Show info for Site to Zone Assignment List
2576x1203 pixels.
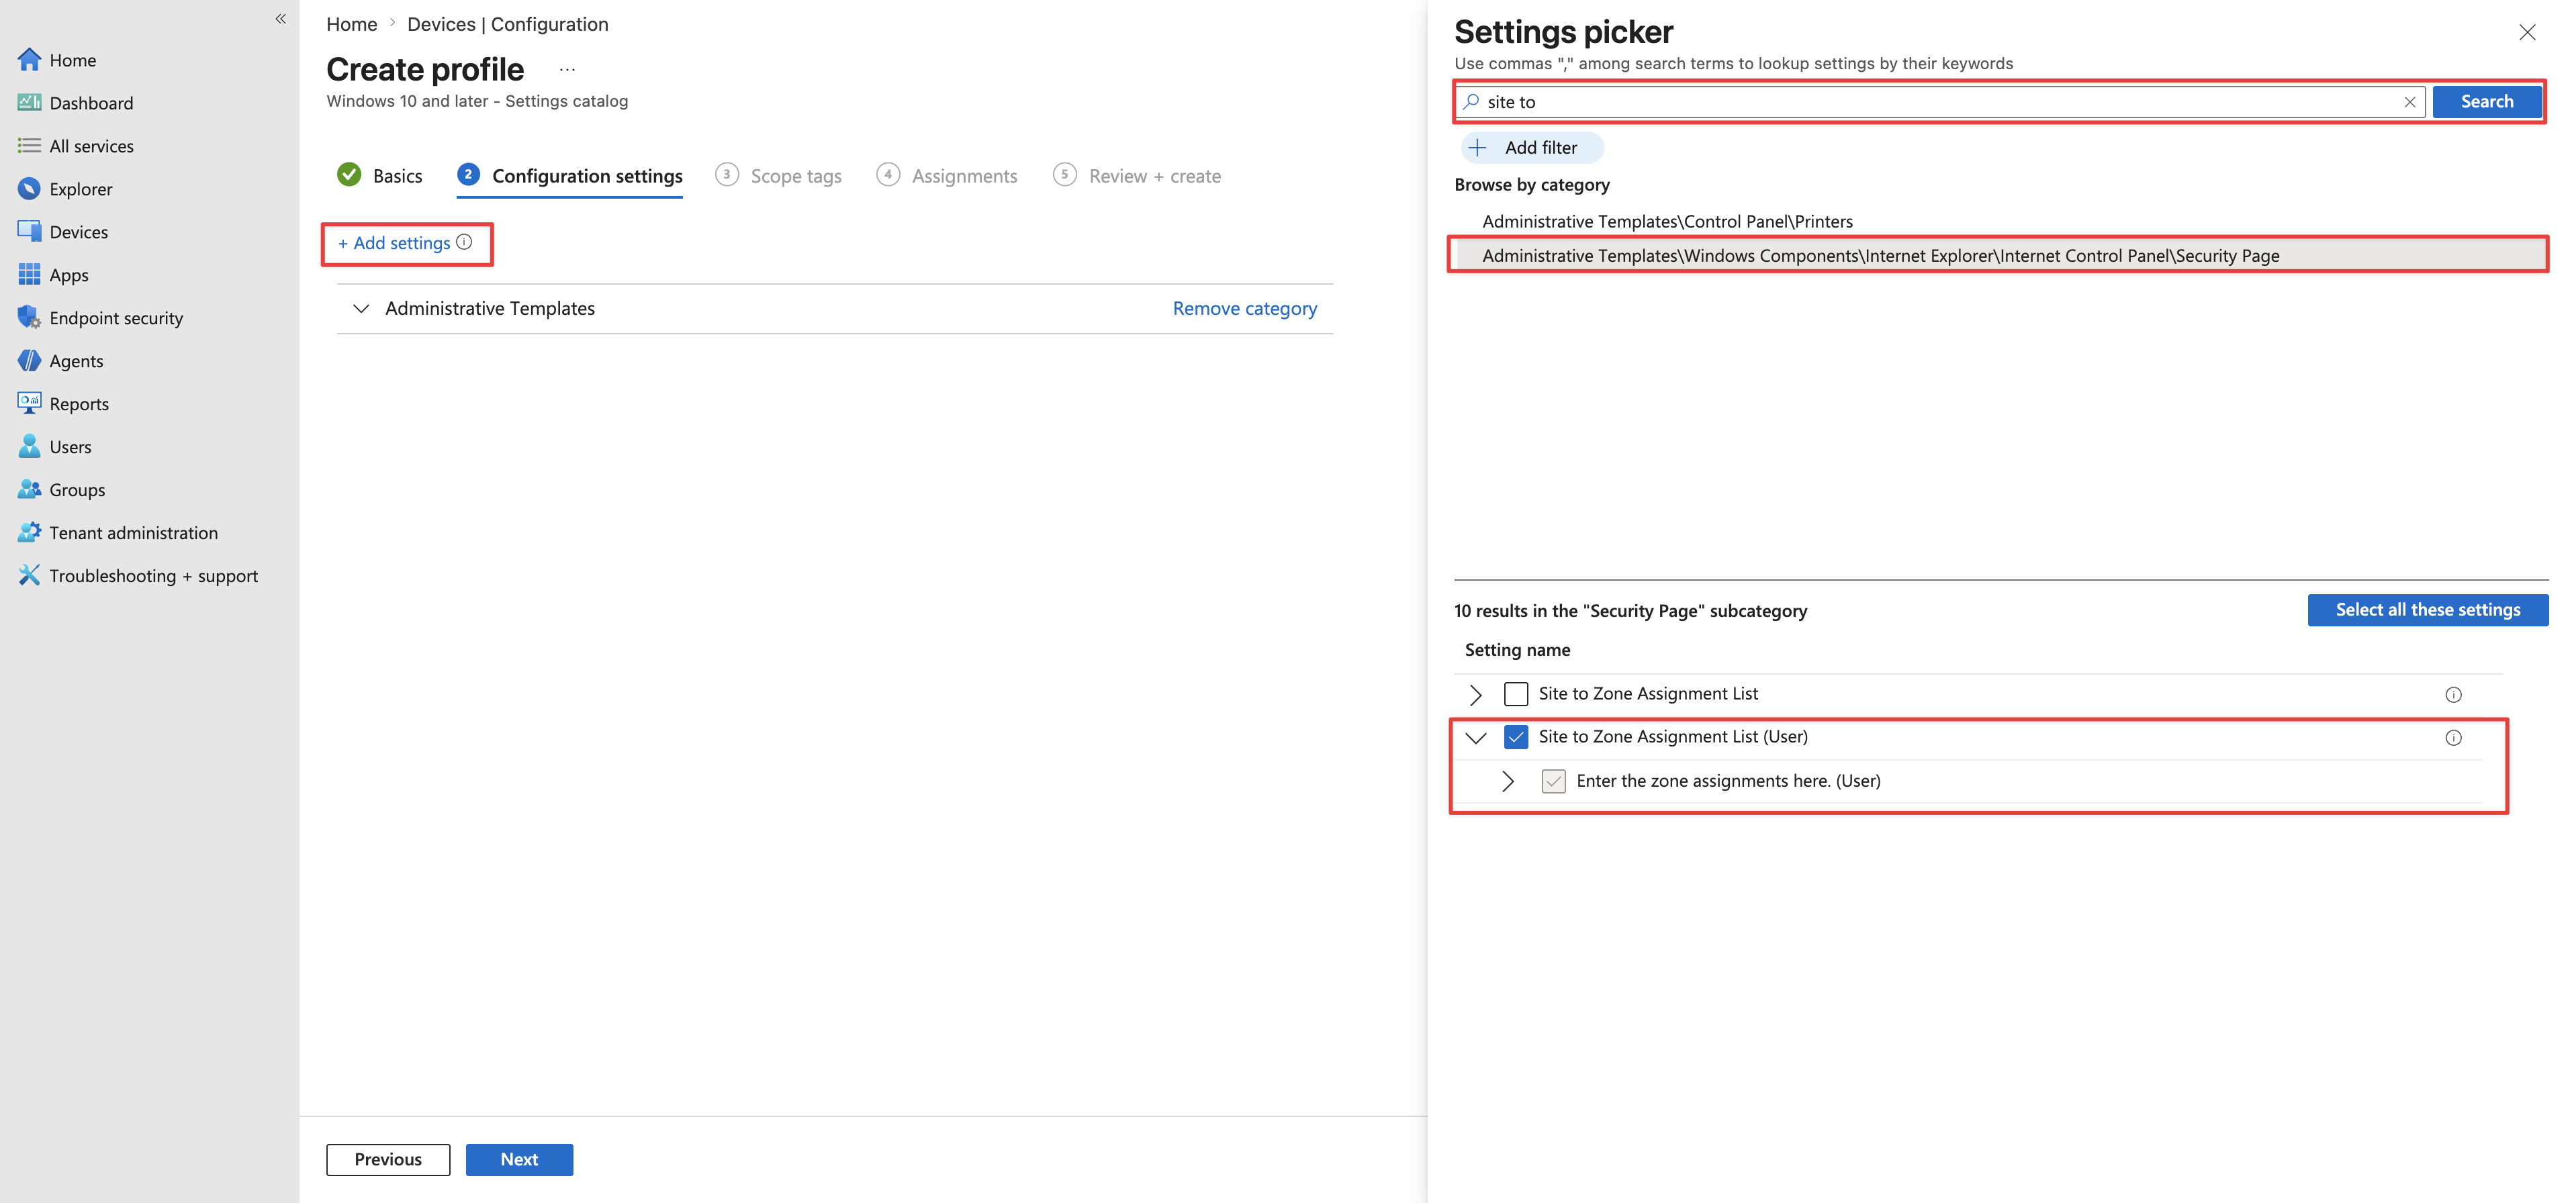coord(2453,695)
